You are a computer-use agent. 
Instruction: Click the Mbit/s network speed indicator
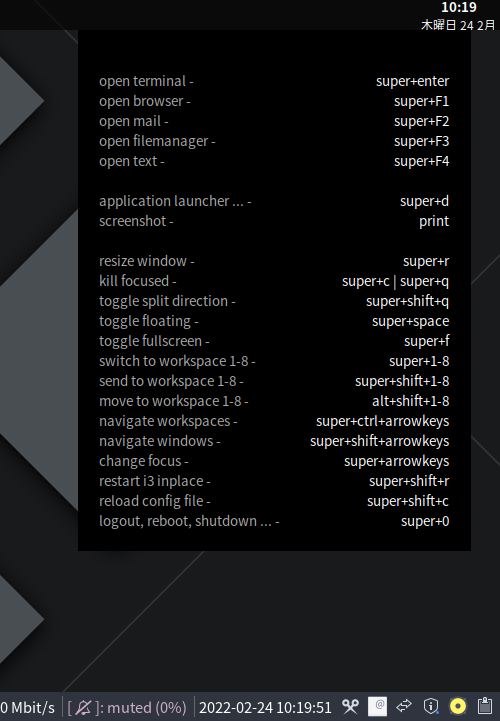[x=27, y=707]
